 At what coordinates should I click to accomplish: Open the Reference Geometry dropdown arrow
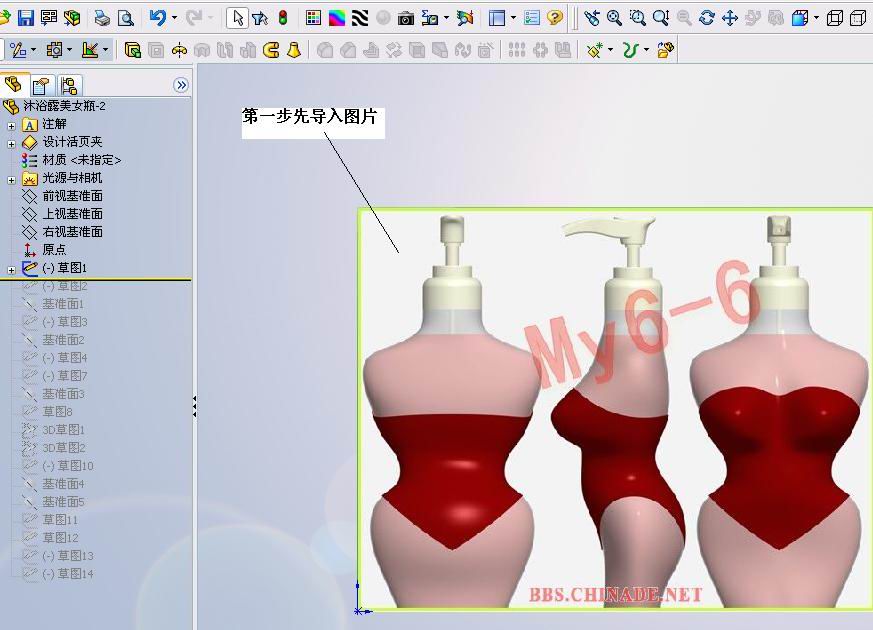(611, 50)
